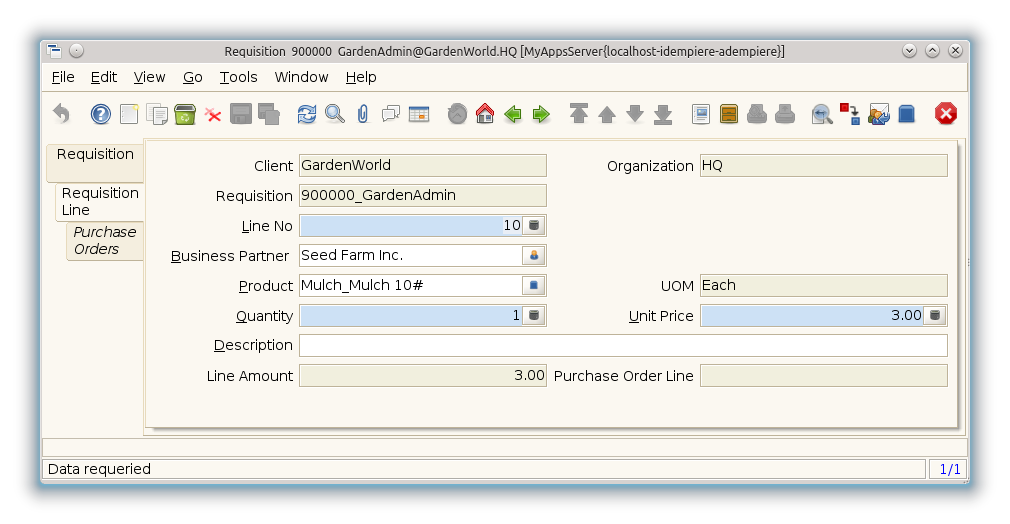Click into the Description text field
The height and width of the screenshot is (524, 1010).
(622, 346)
